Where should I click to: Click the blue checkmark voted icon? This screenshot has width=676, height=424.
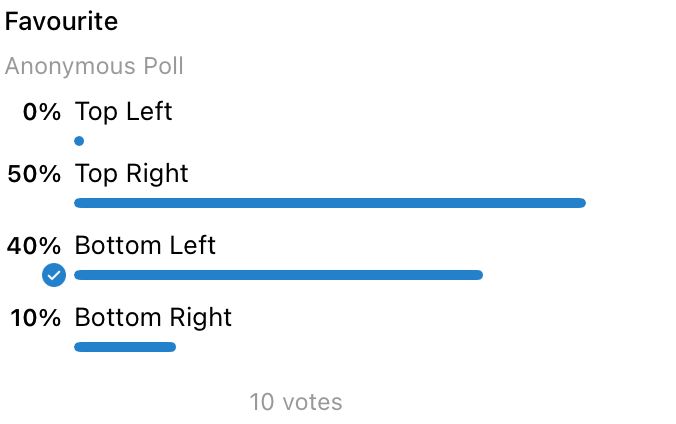point(54,275)
